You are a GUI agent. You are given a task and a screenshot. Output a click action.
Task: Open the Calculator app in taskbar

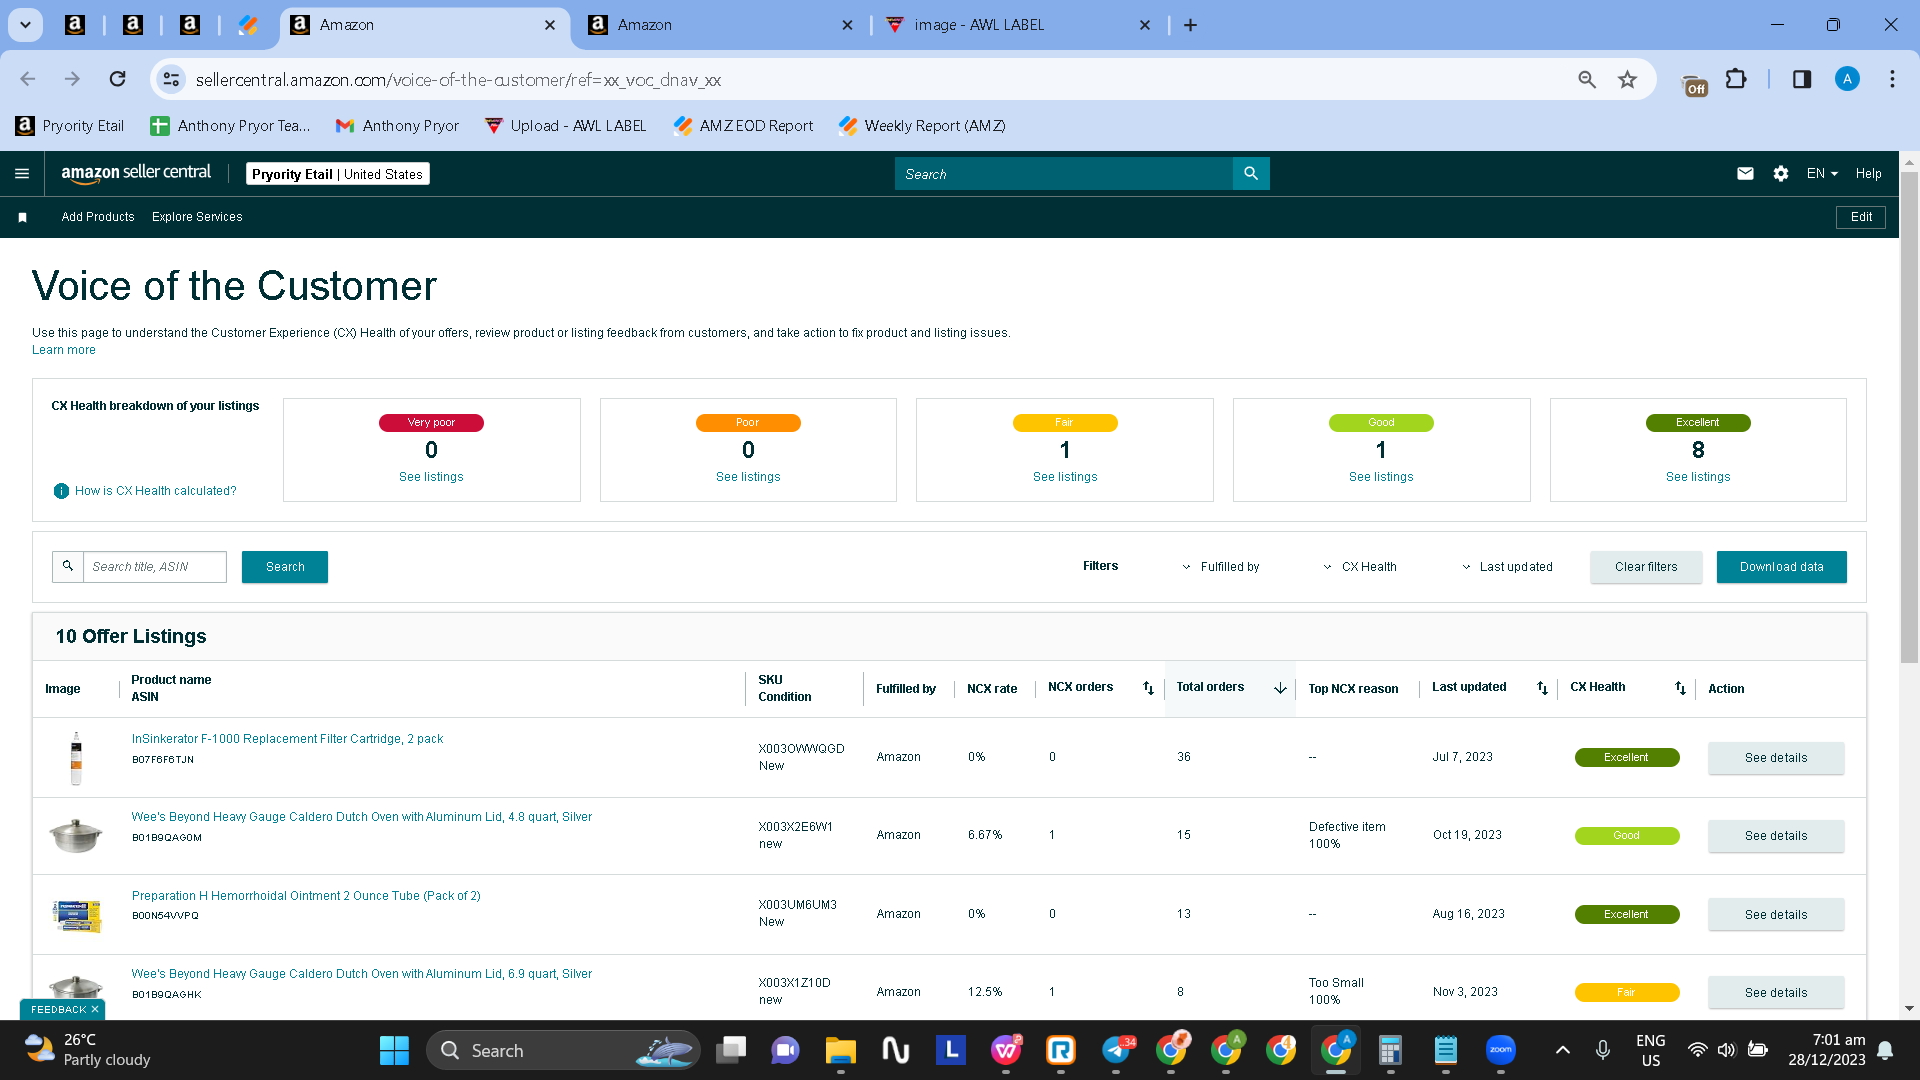1390,1050
